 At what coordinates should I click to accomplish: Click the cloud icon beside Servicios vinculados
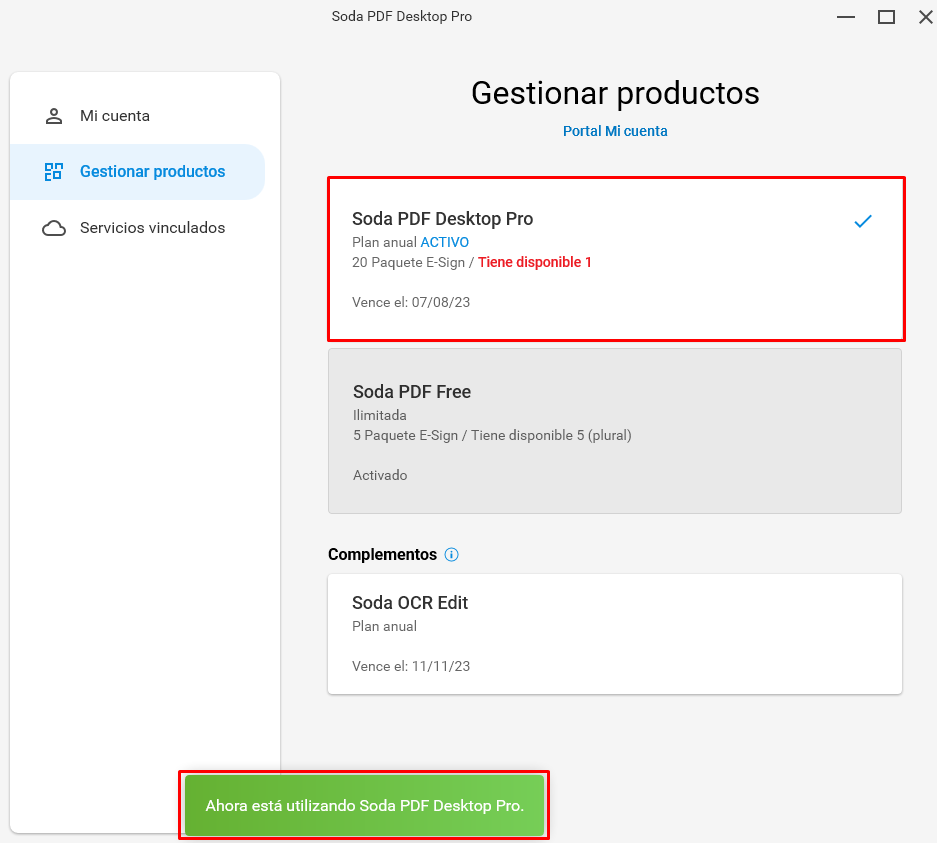tap(54, 228)
